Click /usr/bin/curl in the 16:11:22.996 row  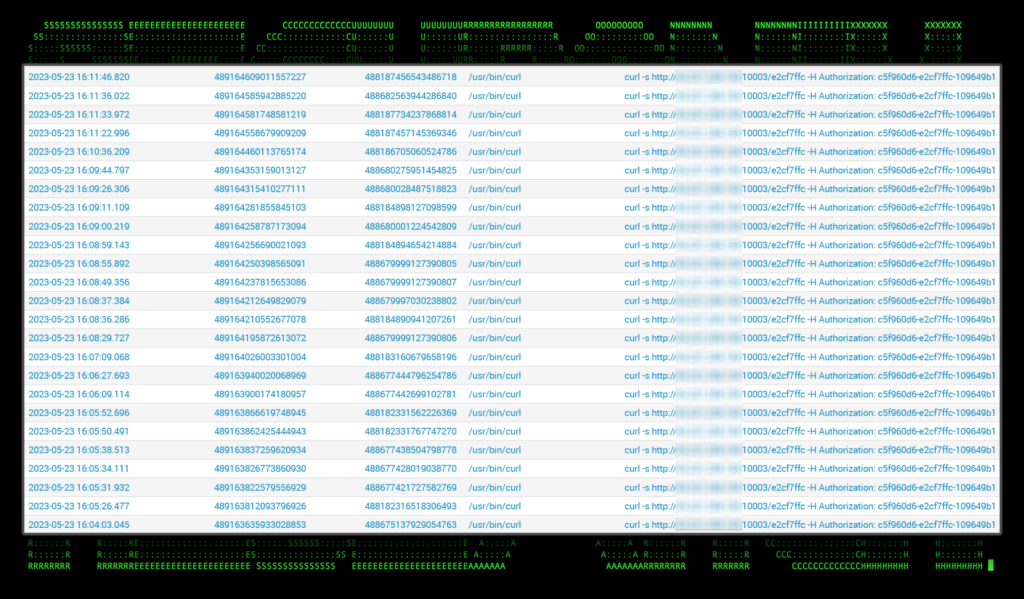point(495,133)
